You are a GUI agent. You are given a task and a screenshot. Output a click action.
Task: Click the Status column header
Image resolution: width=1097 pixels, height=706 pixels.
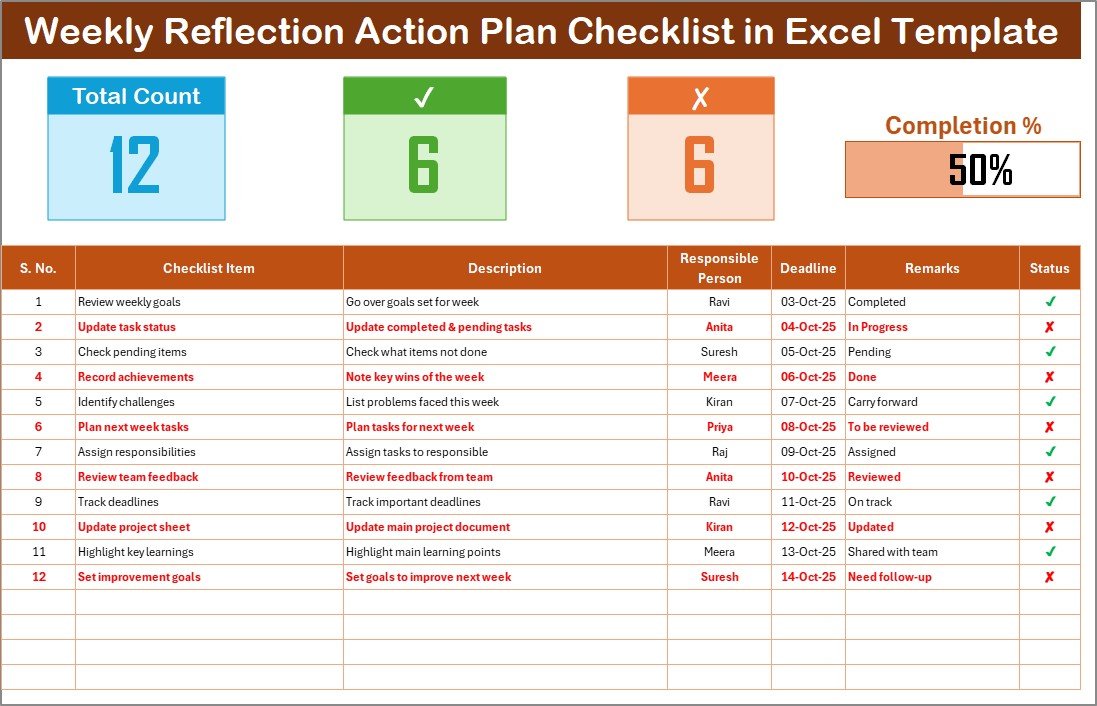coord(1050,268)
